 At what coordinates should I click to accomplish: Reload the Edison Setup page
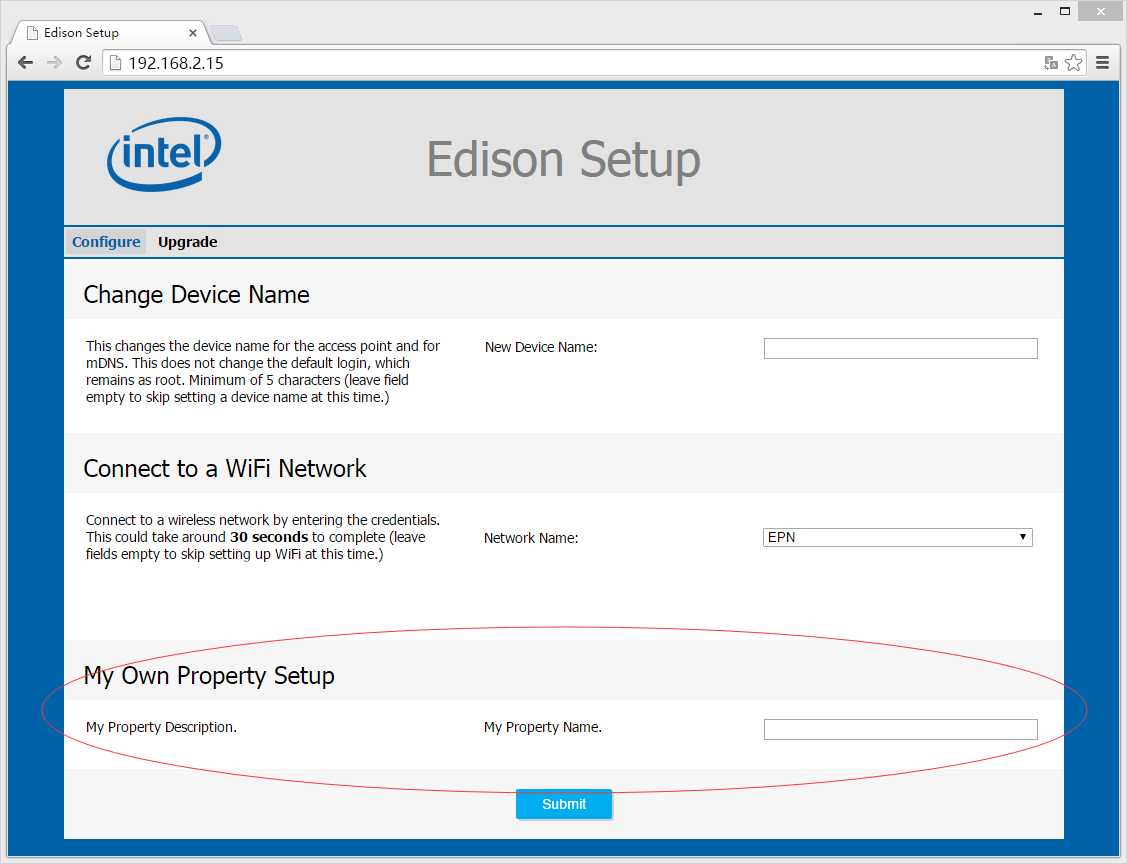click(x=83, y=63)
